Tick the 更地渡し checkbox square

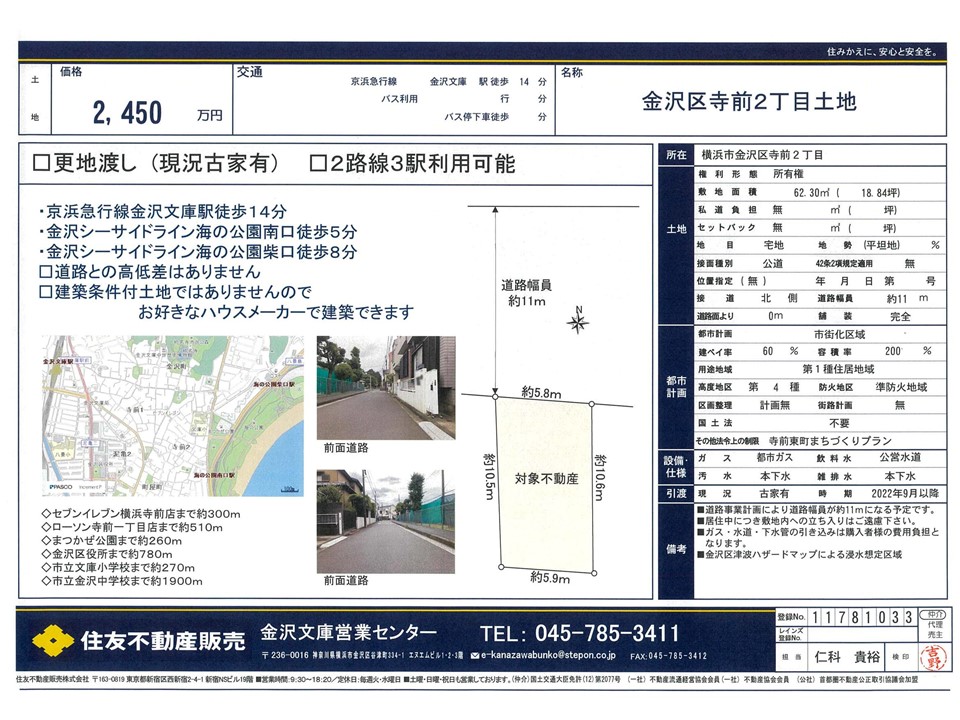pos(42,164)
